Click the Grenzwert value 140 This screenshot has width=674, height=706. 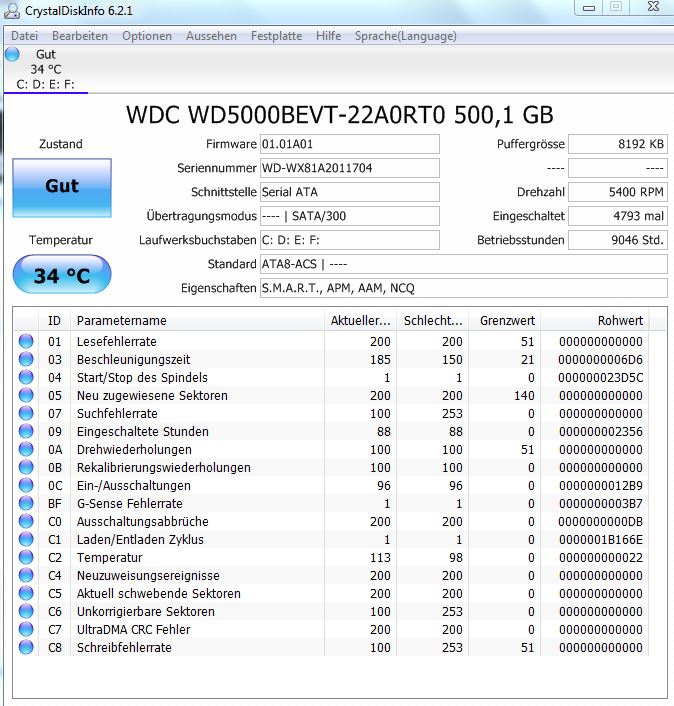524,395
